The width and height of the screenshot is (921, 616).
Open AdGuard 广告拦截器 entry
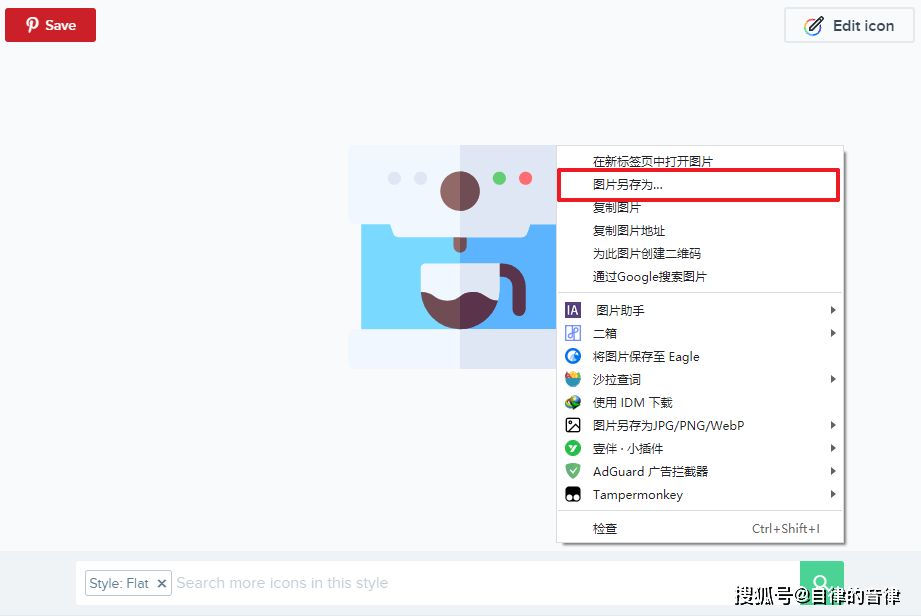click(700, 471)
